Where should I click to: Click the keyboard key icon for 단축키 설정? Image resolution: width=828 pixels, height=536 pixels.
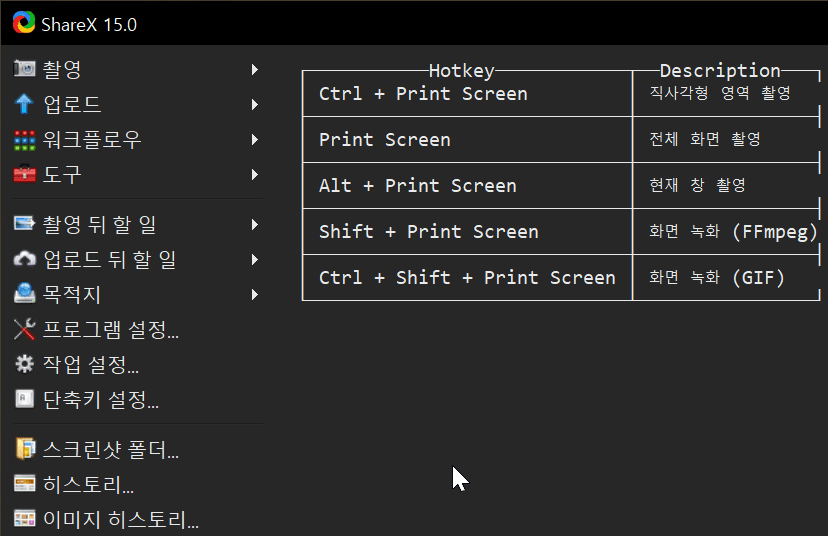24,399
